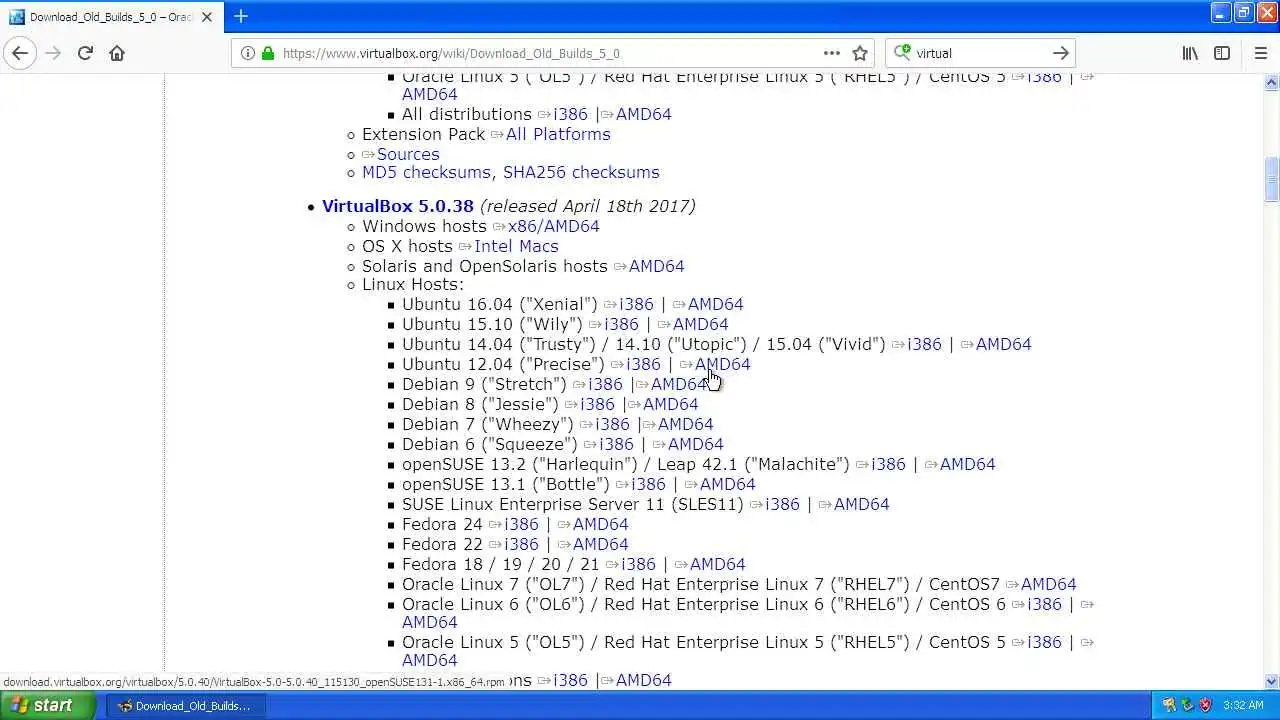1280x720 pixels.
Task: Open the VirtualBox 5.0.38 heading link
Action: 398,206
